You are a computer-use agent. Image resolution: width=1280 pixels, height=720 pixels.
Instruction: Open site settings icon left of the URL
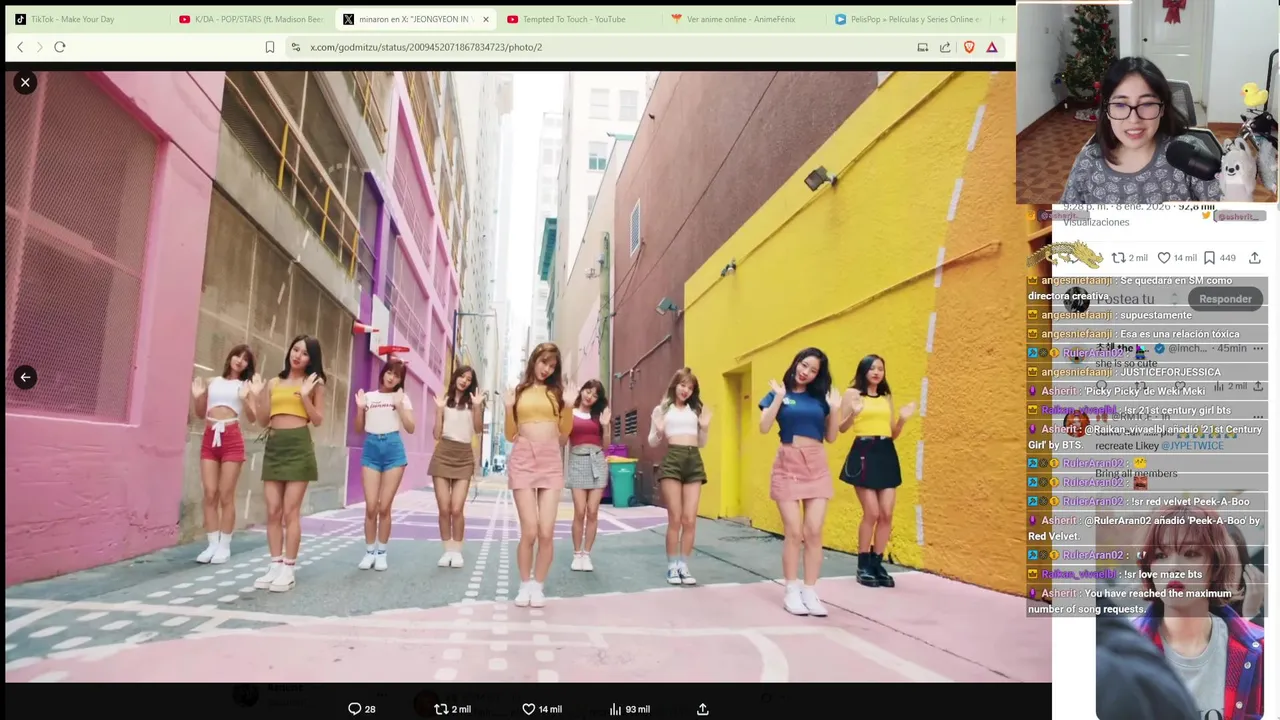click(x=295, y=47)
